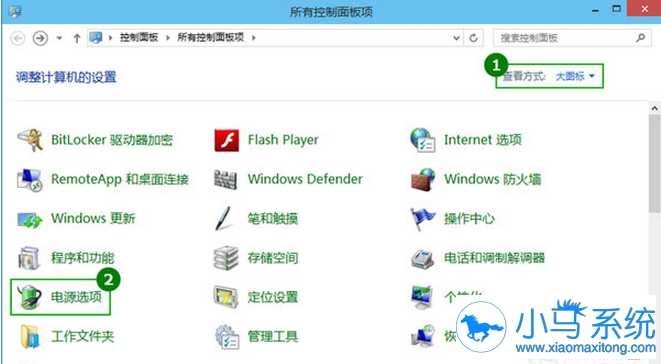Open the 电源选项 battery icon

click(30, 297)
